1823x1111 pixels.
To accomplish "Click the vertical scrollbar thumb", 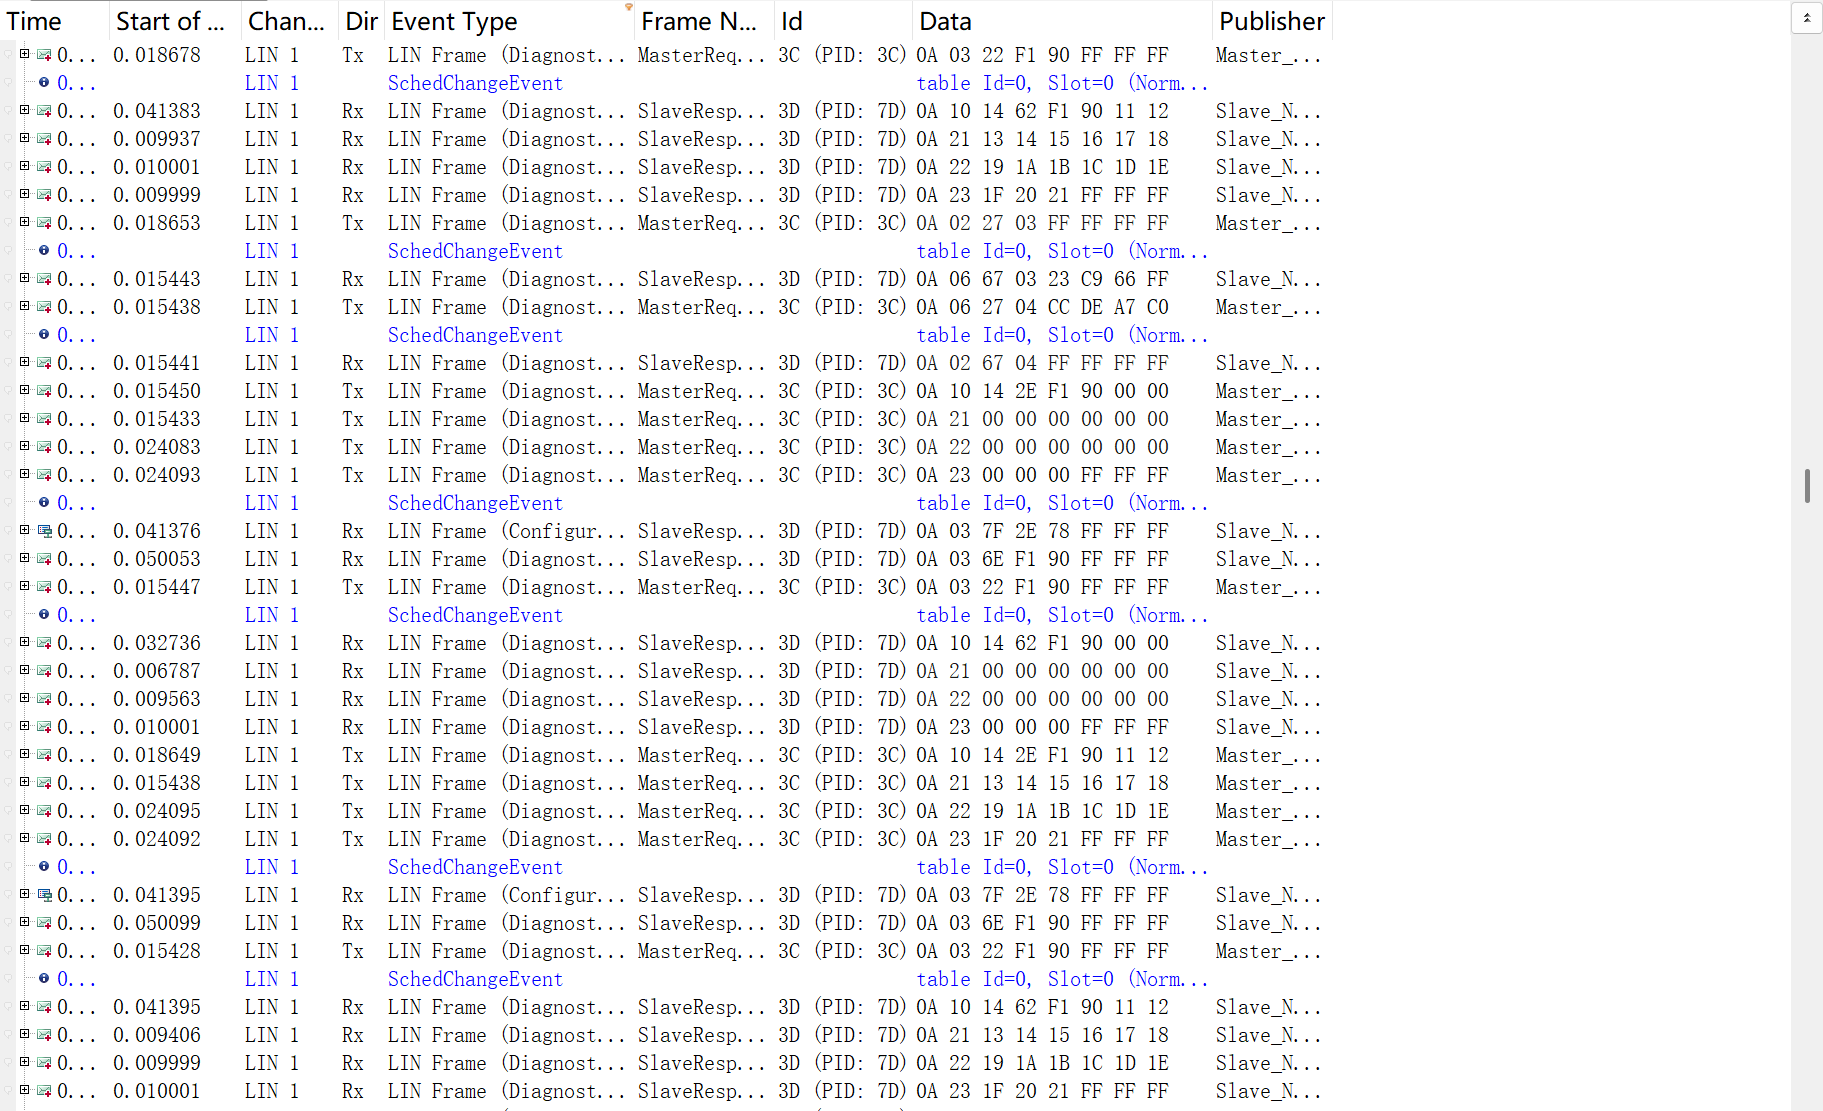I will pos(1807,486).
